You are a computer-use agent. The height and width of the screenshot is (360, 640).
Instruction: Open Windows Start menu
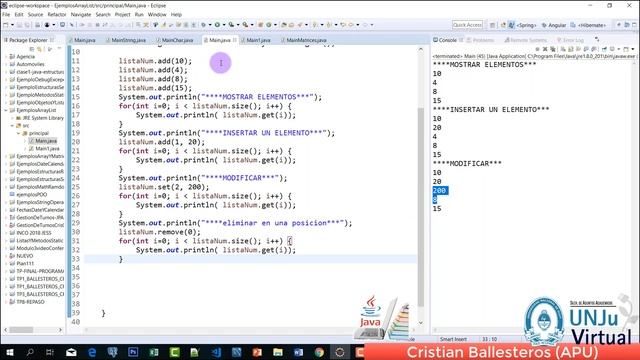tap(9, 352)
